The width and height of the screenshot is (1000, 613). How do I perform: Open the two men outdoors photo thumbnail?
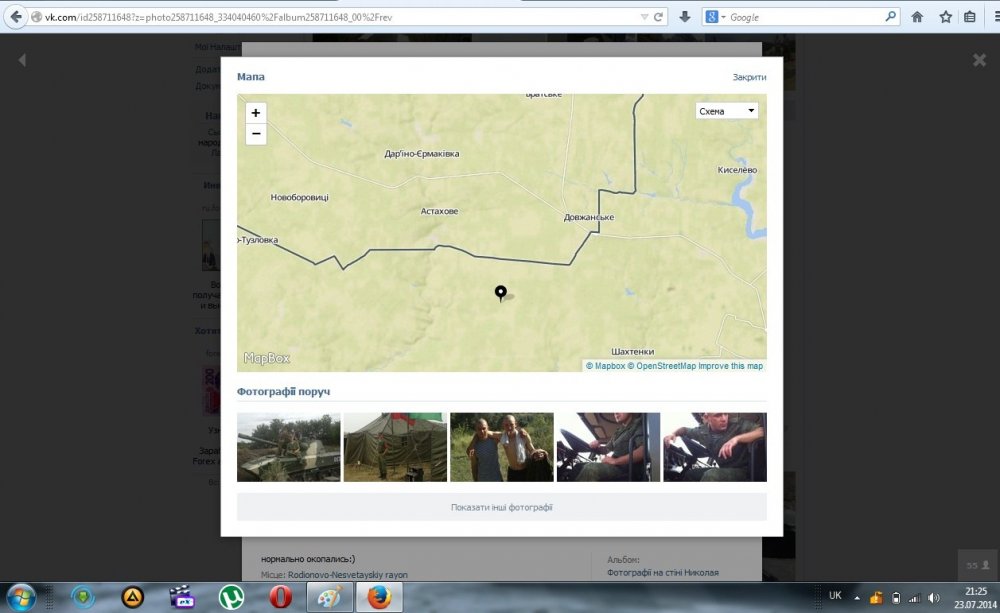pyautogui.click(x=502, y=447)
